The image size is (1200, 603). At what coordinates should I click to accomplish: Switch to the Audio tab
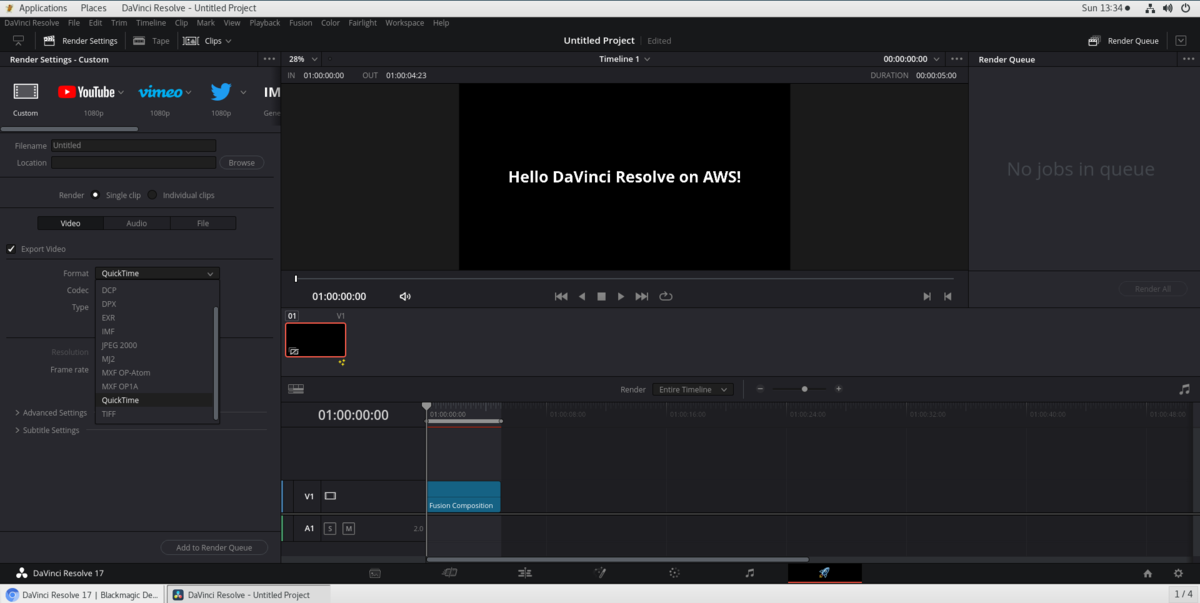136,223
